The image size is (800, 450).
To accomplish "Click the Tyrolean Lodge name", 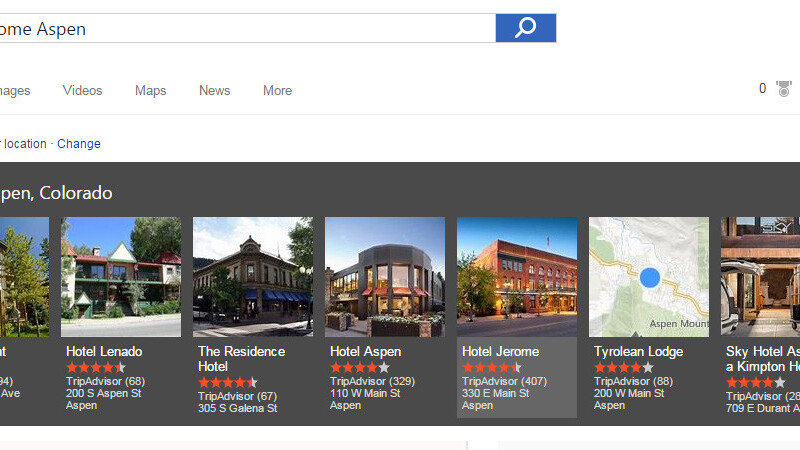I will 638,352.
